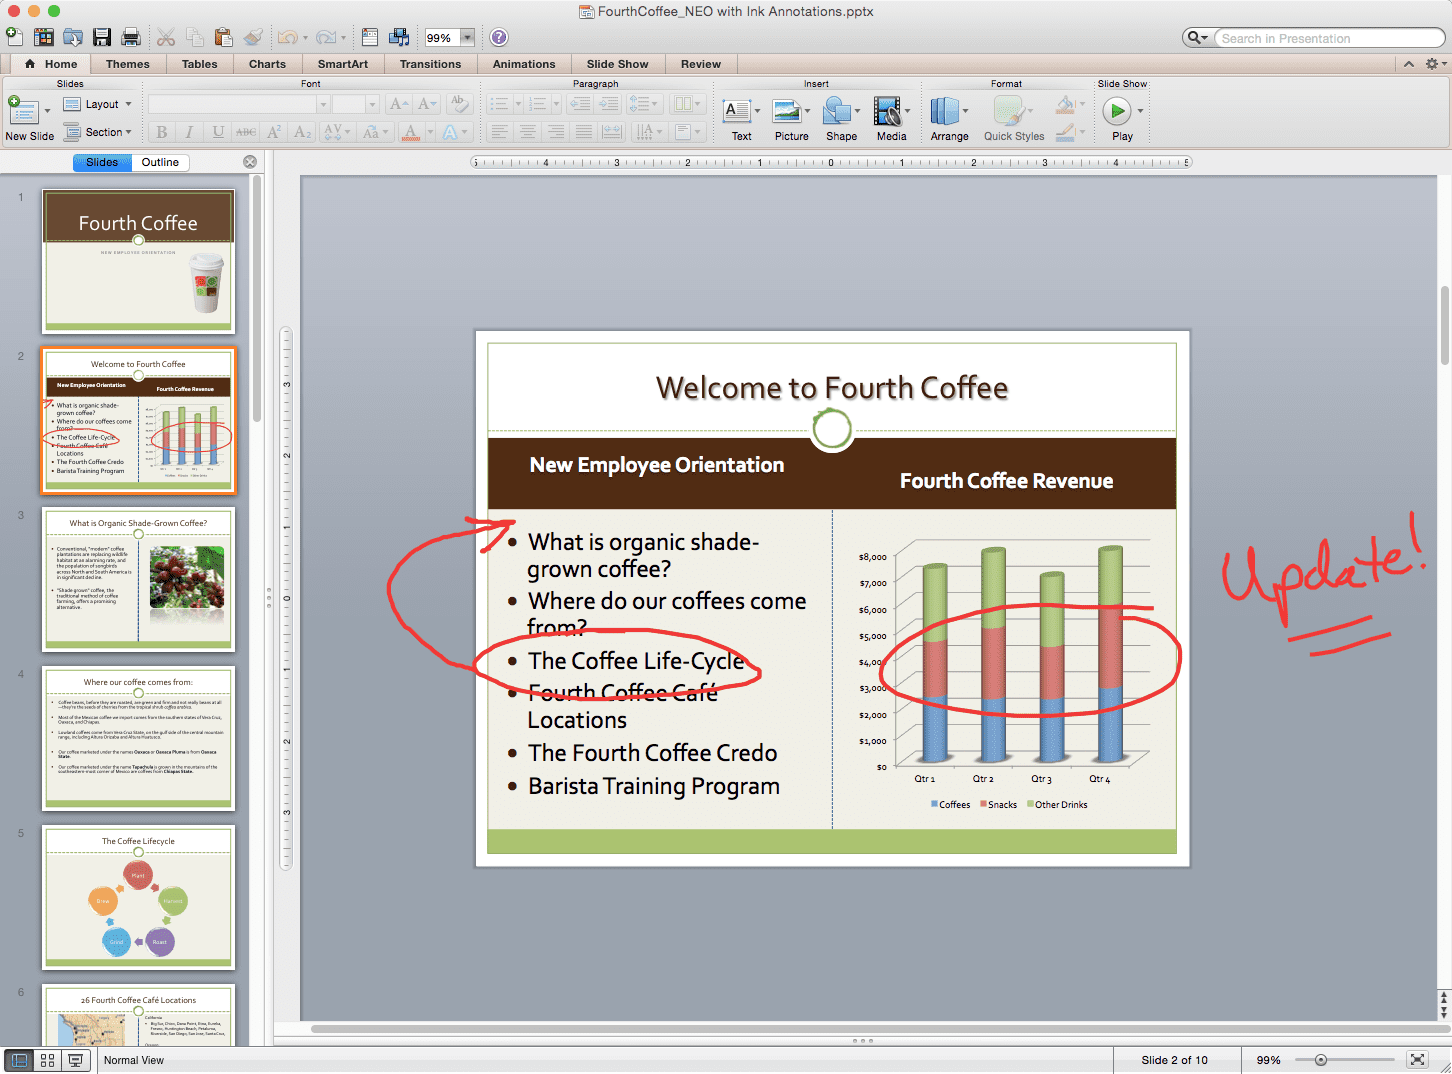1452x1074 pixels.
Task: Switch to Normal view button in status bar
Action: pyautogui.click(x=19, y=1060)
